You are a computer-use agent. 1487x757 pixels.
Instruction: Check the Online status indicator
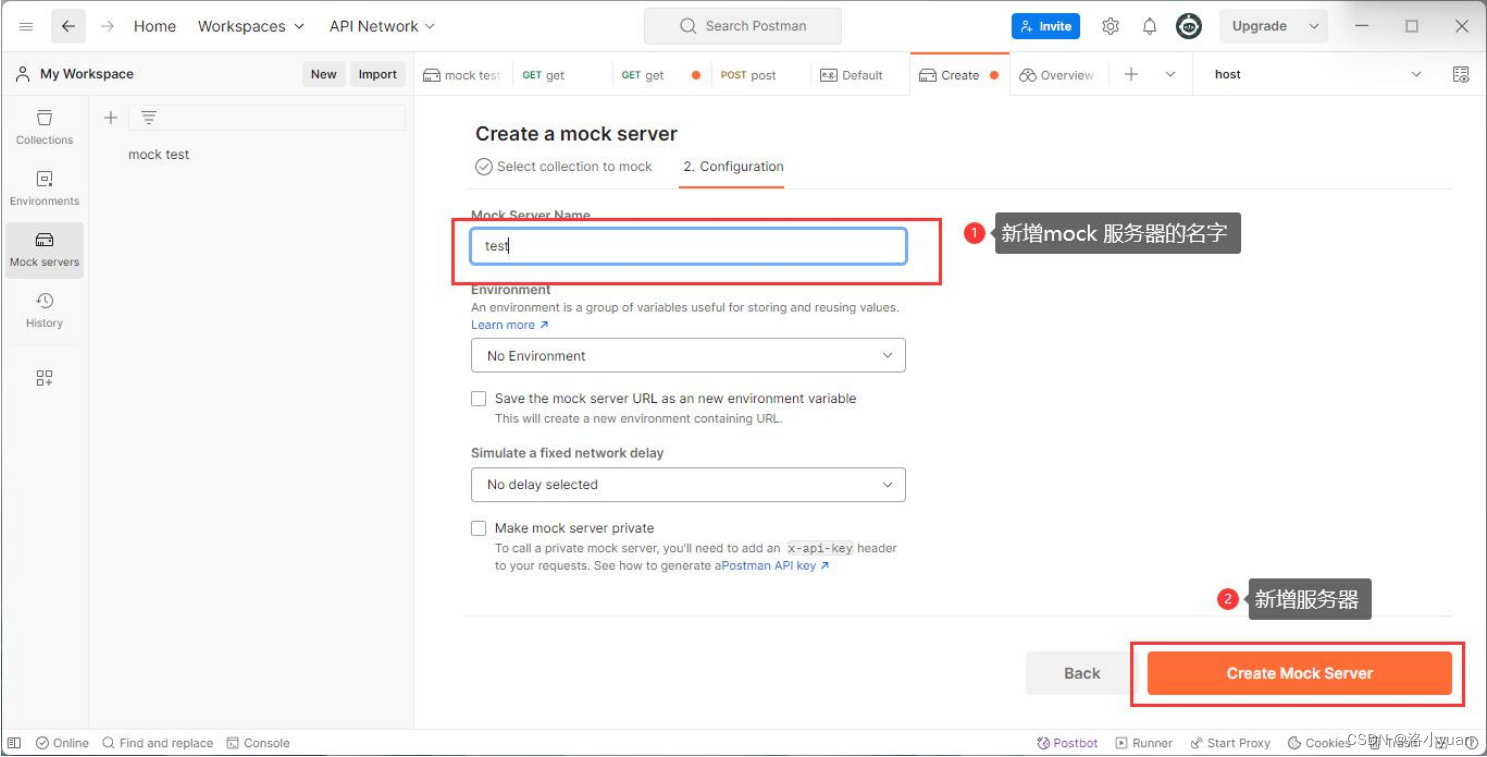[x=62, y=743]
